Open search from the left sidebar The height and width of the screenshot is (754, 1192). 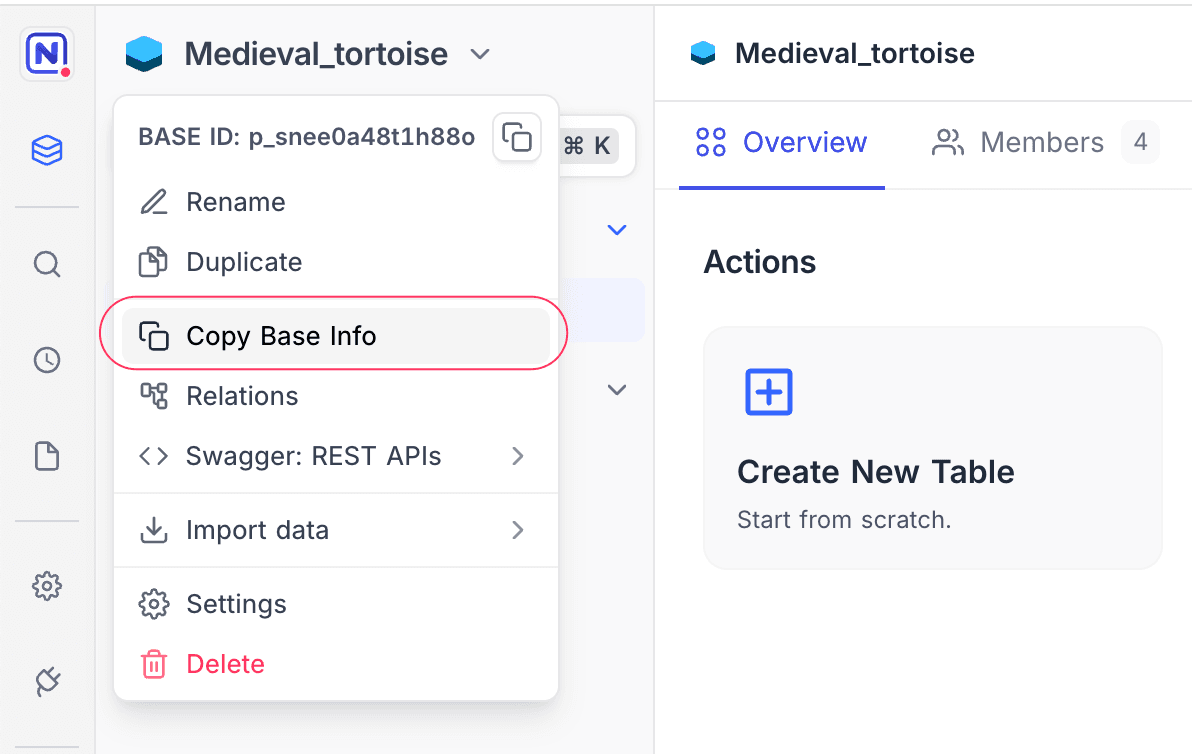(47, 264)
